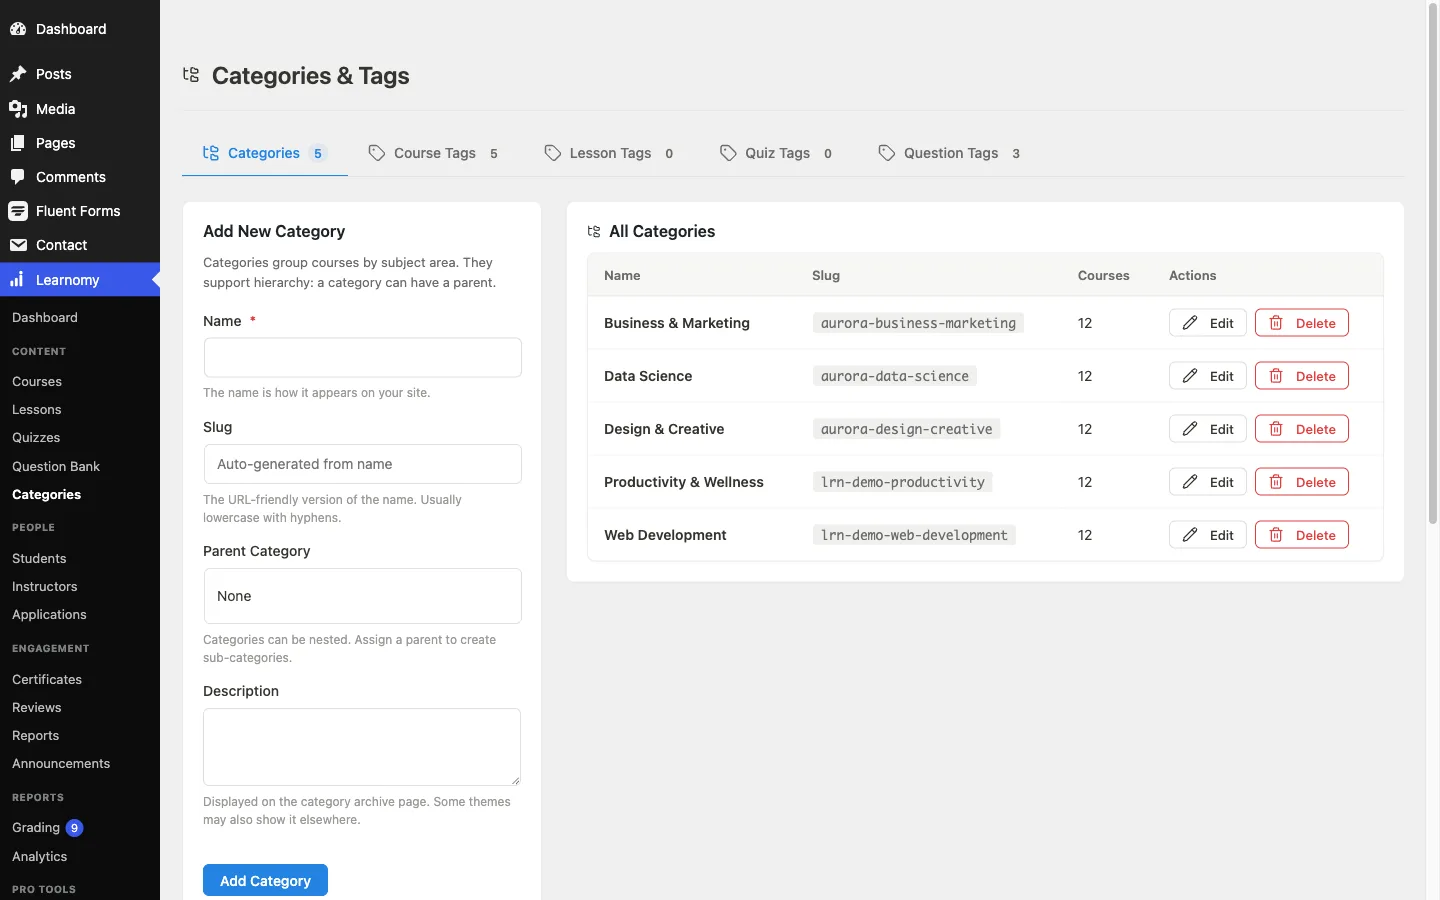
Task: Open Courses in Learnomy submenu
Action: tap(37, 382)
